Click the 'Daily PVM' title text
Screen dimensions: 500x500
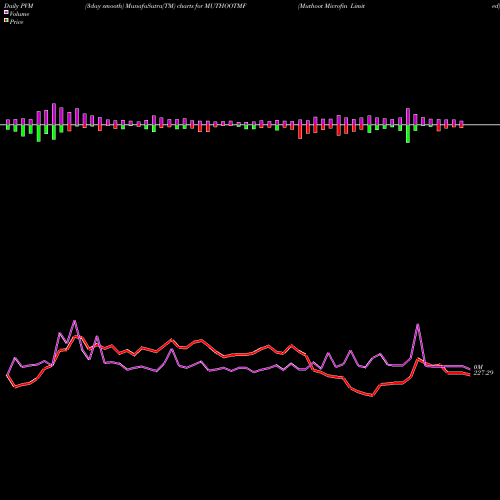19,6
